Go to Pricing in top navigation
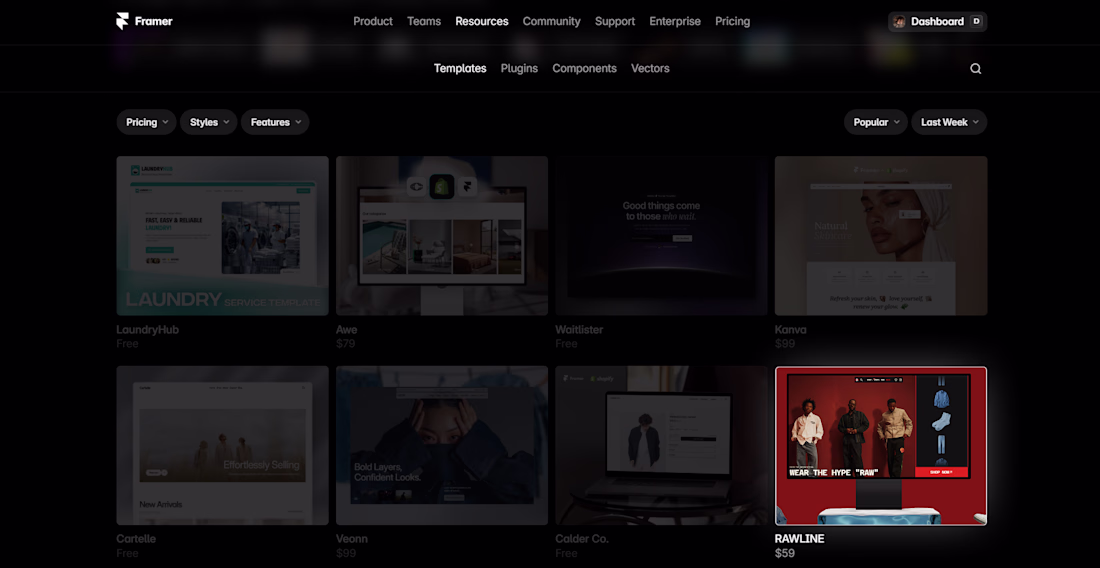Screen dimensions: 1100x568 pos(732,22)
